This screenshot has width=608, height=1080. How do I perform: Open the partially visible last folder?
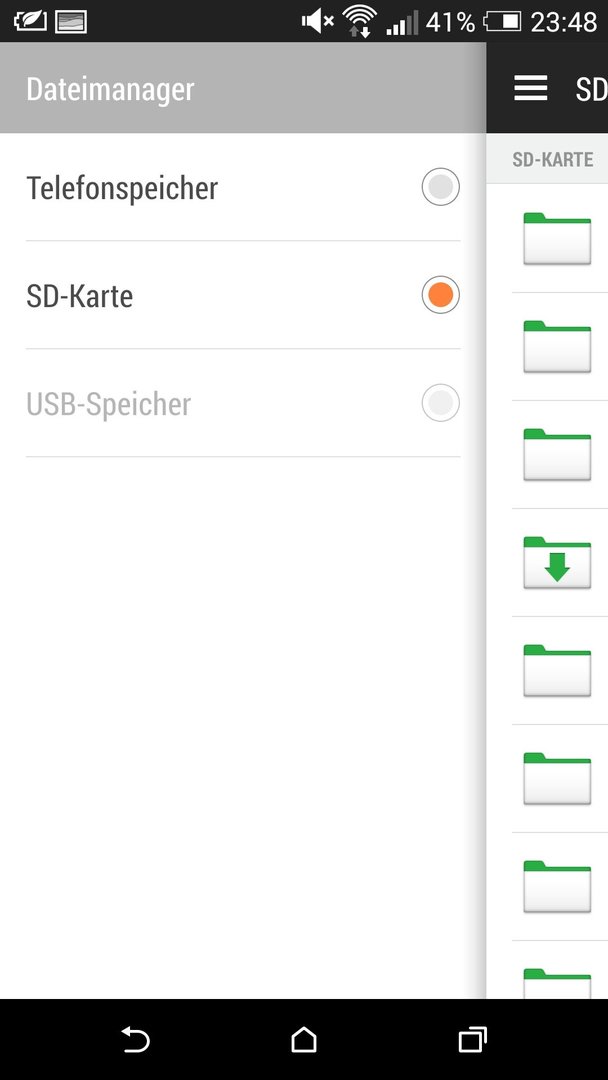coord(557,983)
